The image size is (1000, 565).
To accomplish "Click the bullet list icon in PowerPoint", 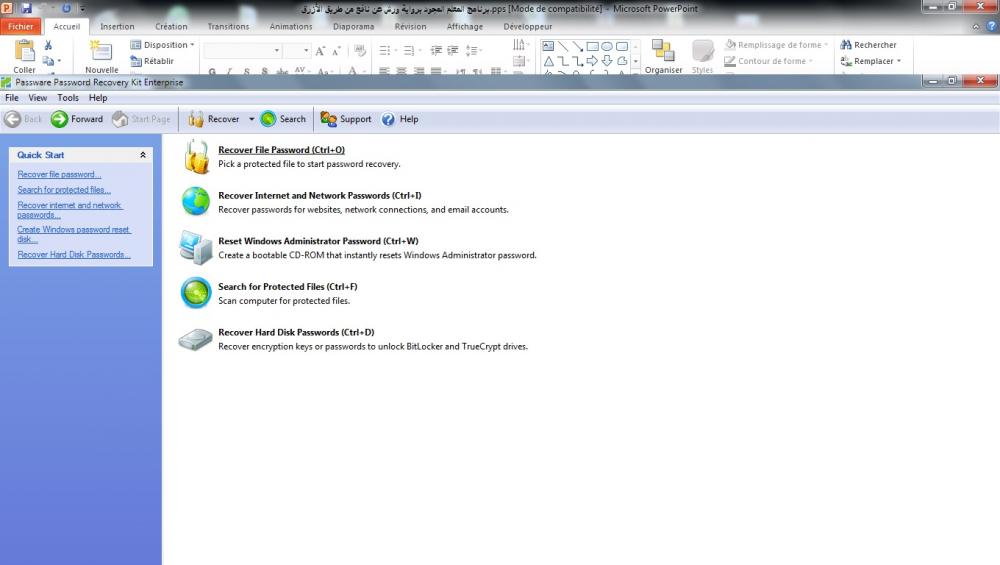I will coord(386,50).
